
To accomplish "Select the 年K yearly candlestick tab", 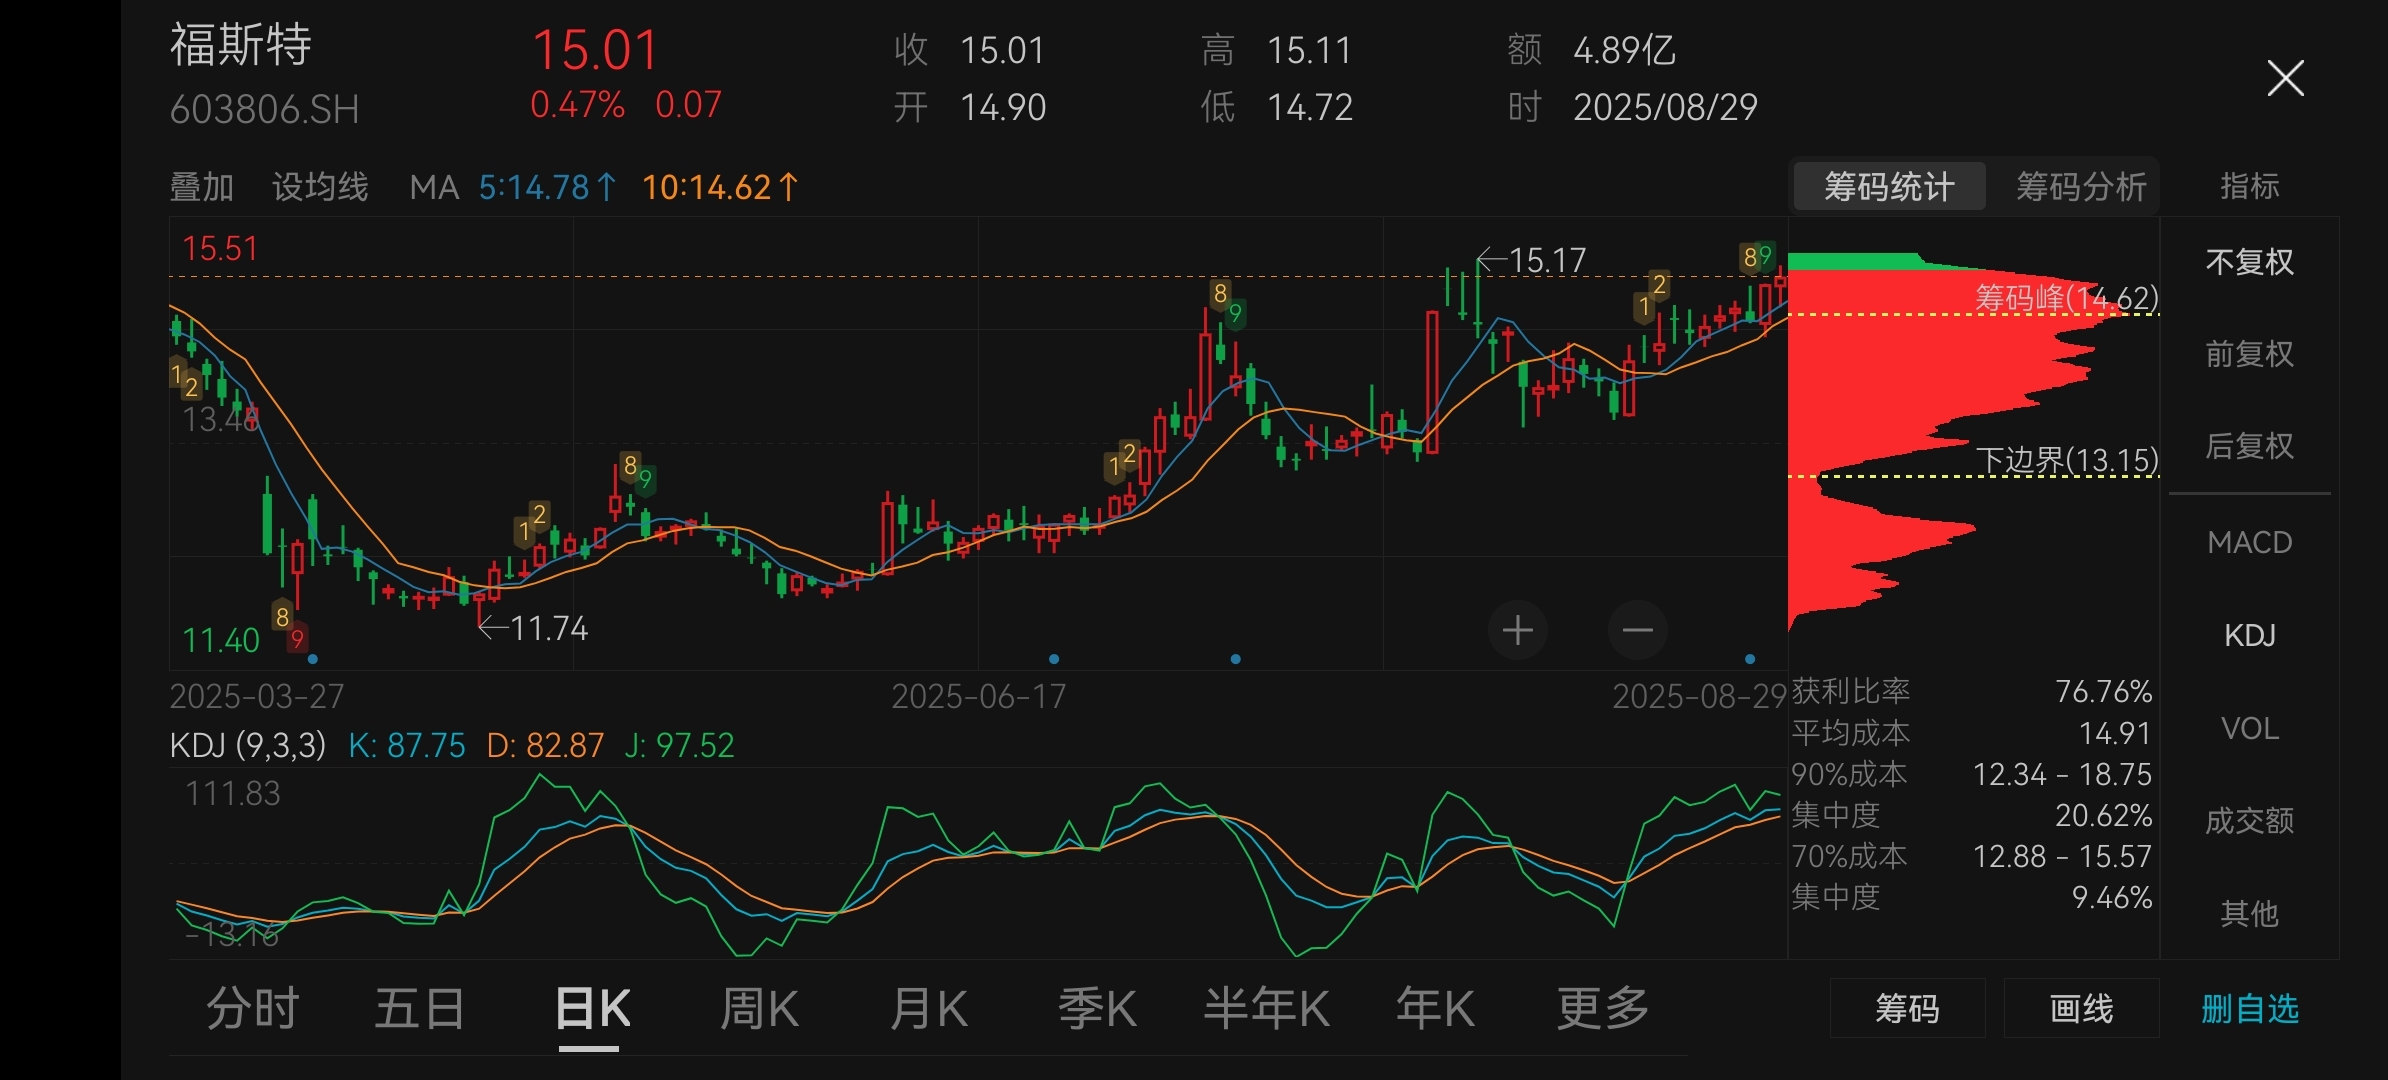I will [x=1435, y=1008].
